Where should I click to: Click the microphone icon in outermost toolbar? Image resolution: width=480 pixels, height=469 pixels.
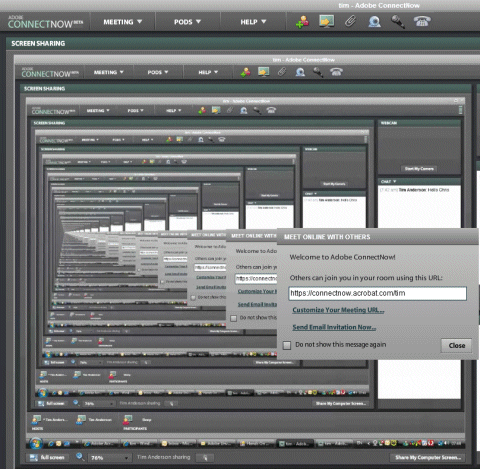pos(398,22)
